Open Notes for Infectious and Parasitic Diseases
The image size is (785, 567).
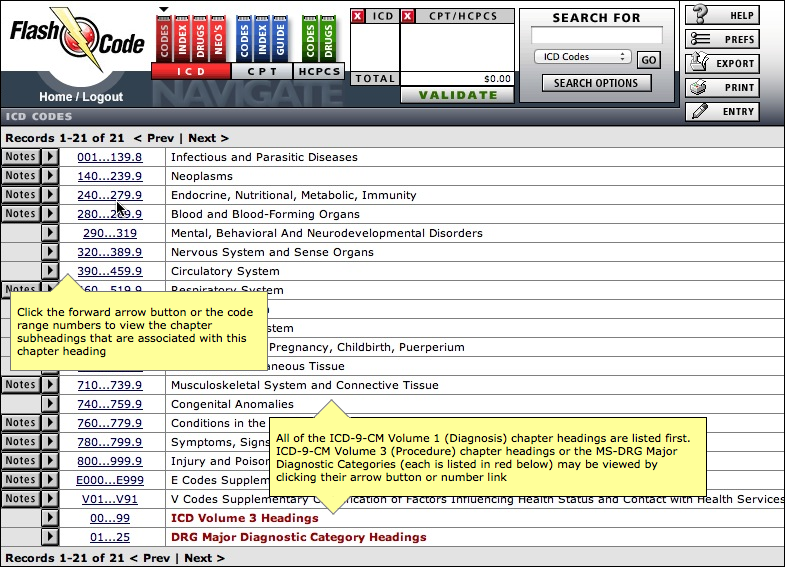point(21,157)
